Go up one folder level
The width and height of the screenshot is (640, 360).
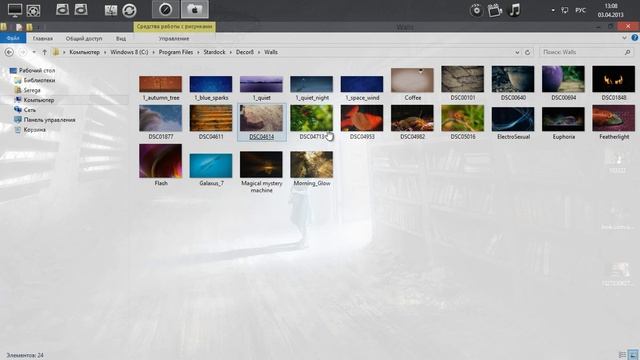44,52
